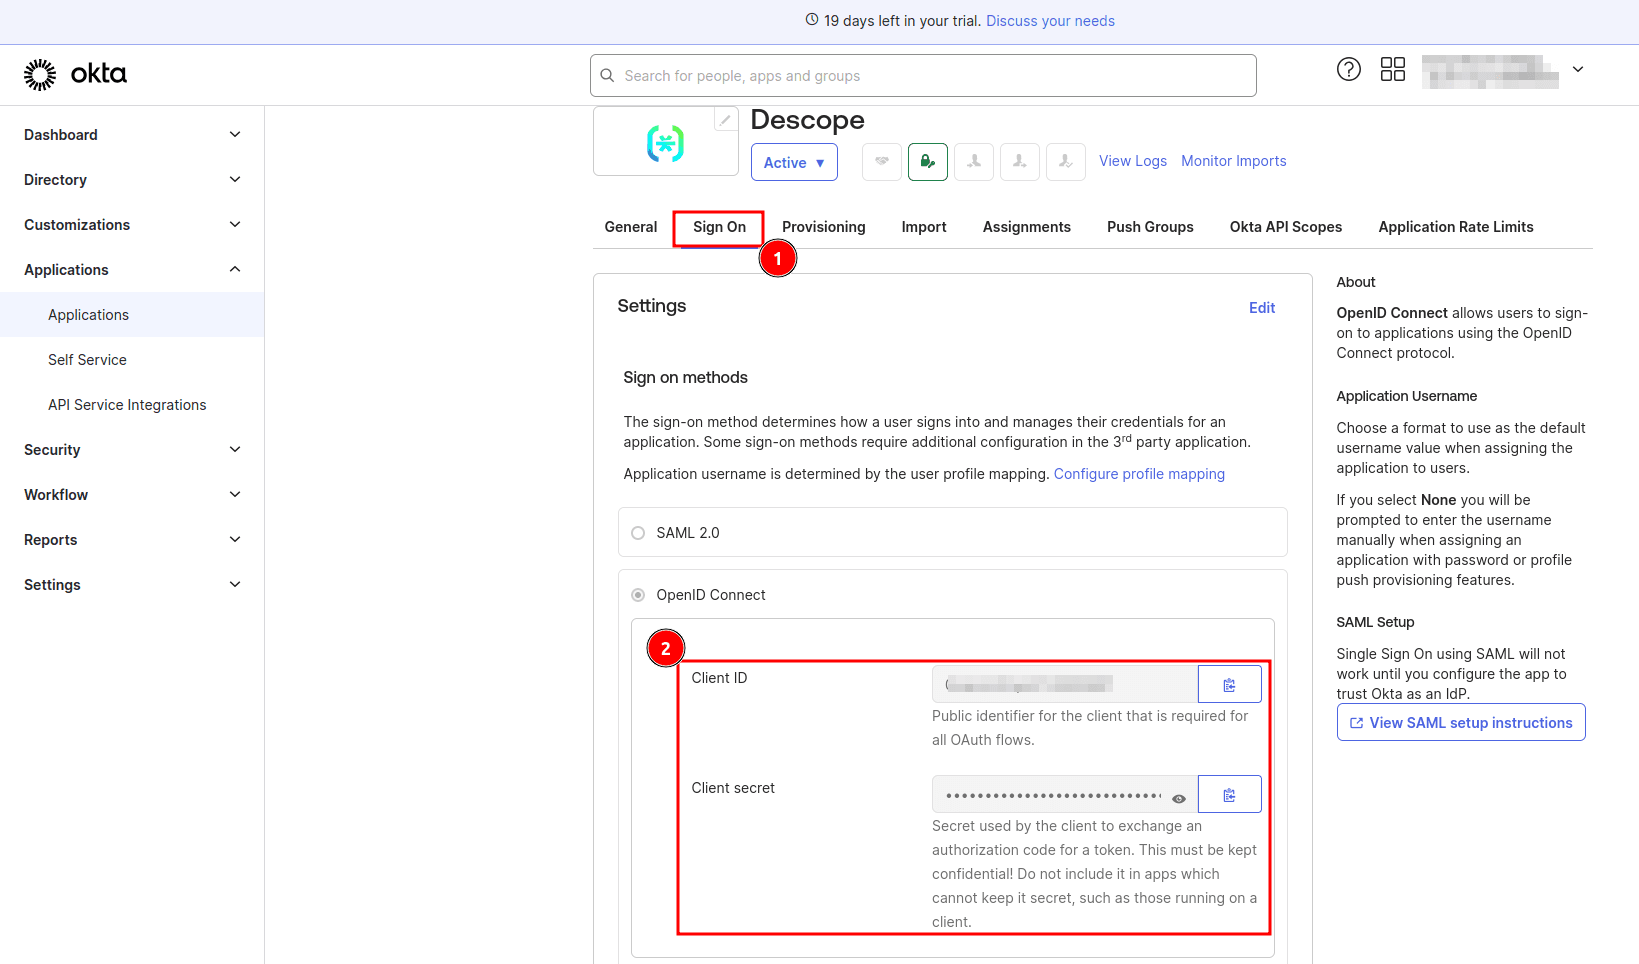Click the Configure profile mapping link

(x=1138, y=474)
